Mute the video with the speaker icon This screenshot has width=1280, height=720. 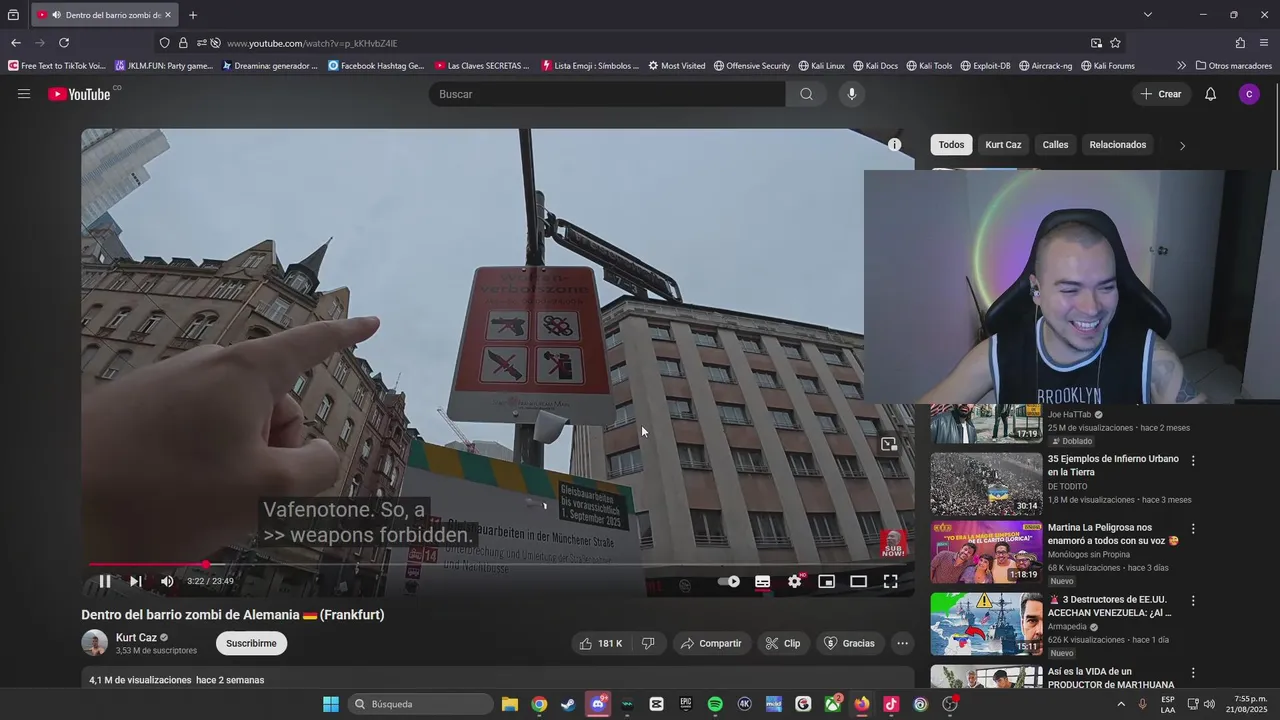pyautogui.click(x=167, y=581)
